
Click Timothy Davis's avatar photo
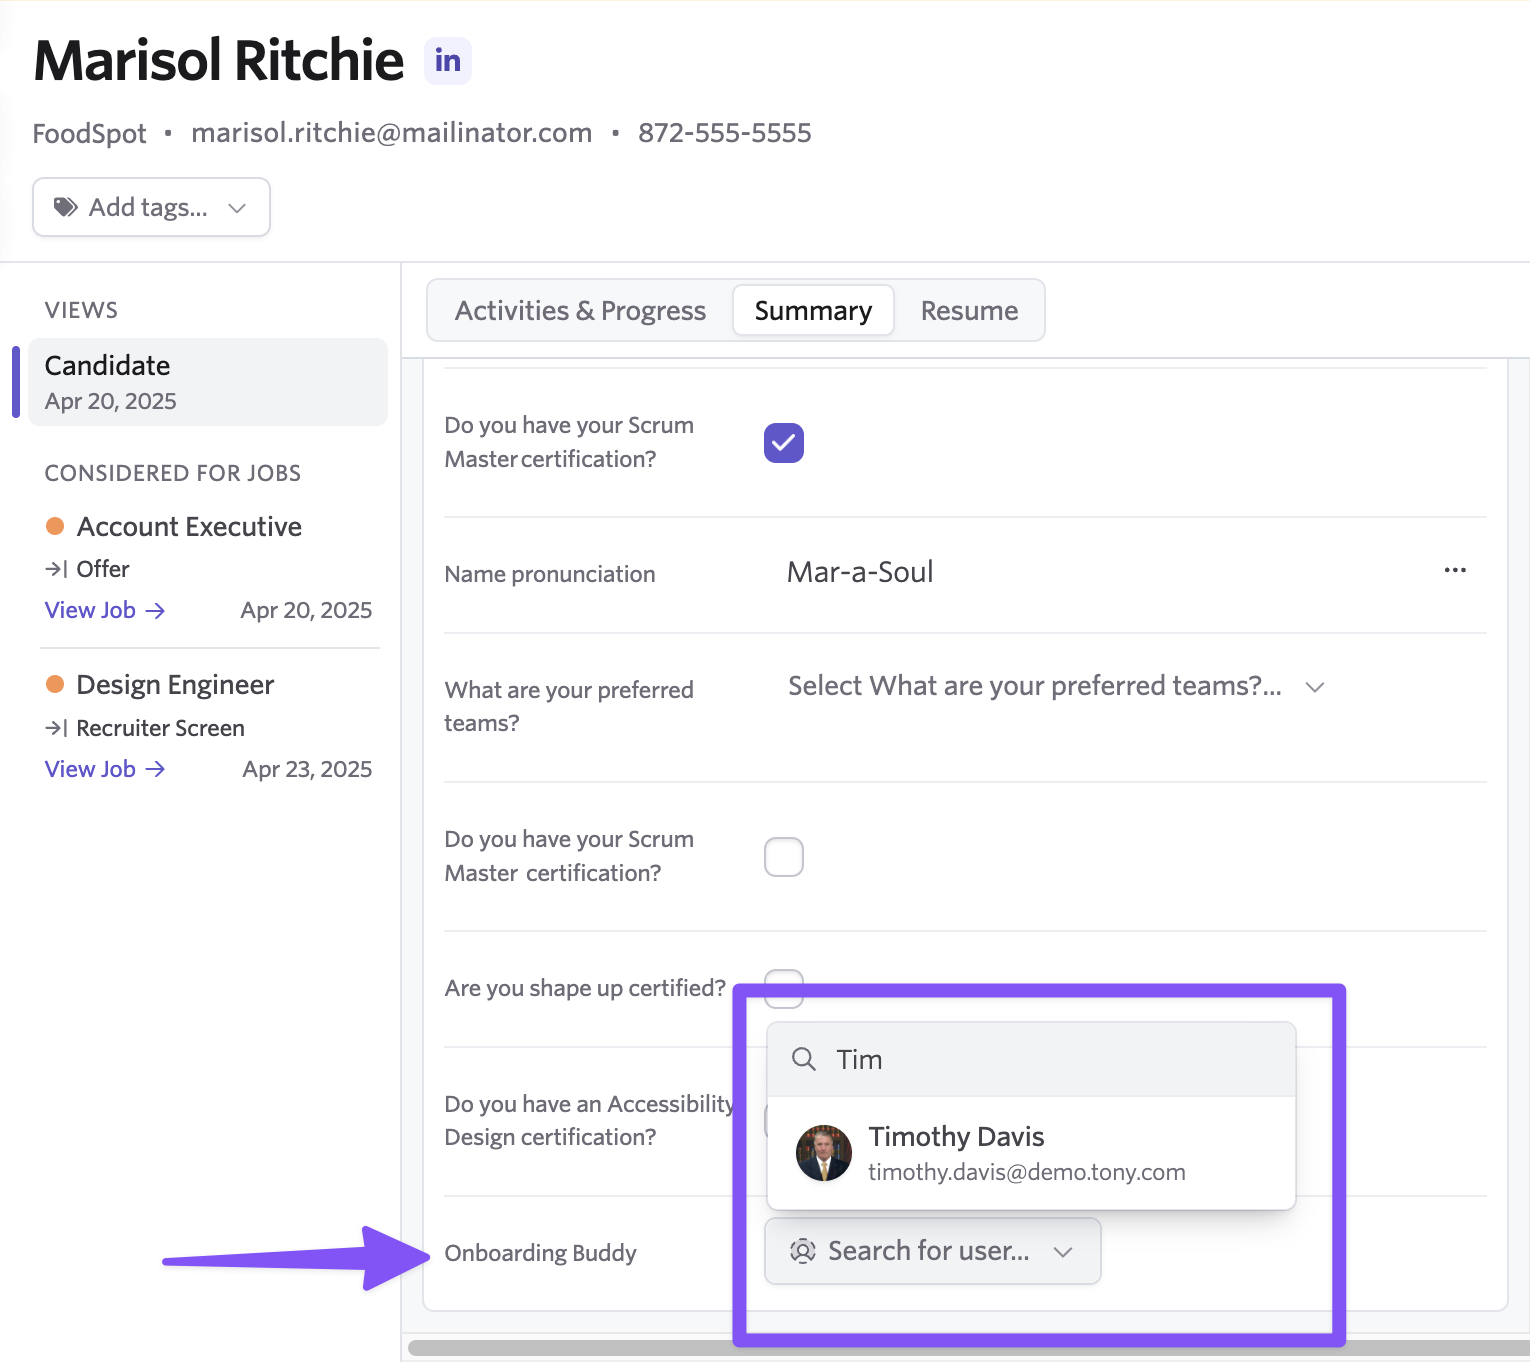tap(823, 1153)
